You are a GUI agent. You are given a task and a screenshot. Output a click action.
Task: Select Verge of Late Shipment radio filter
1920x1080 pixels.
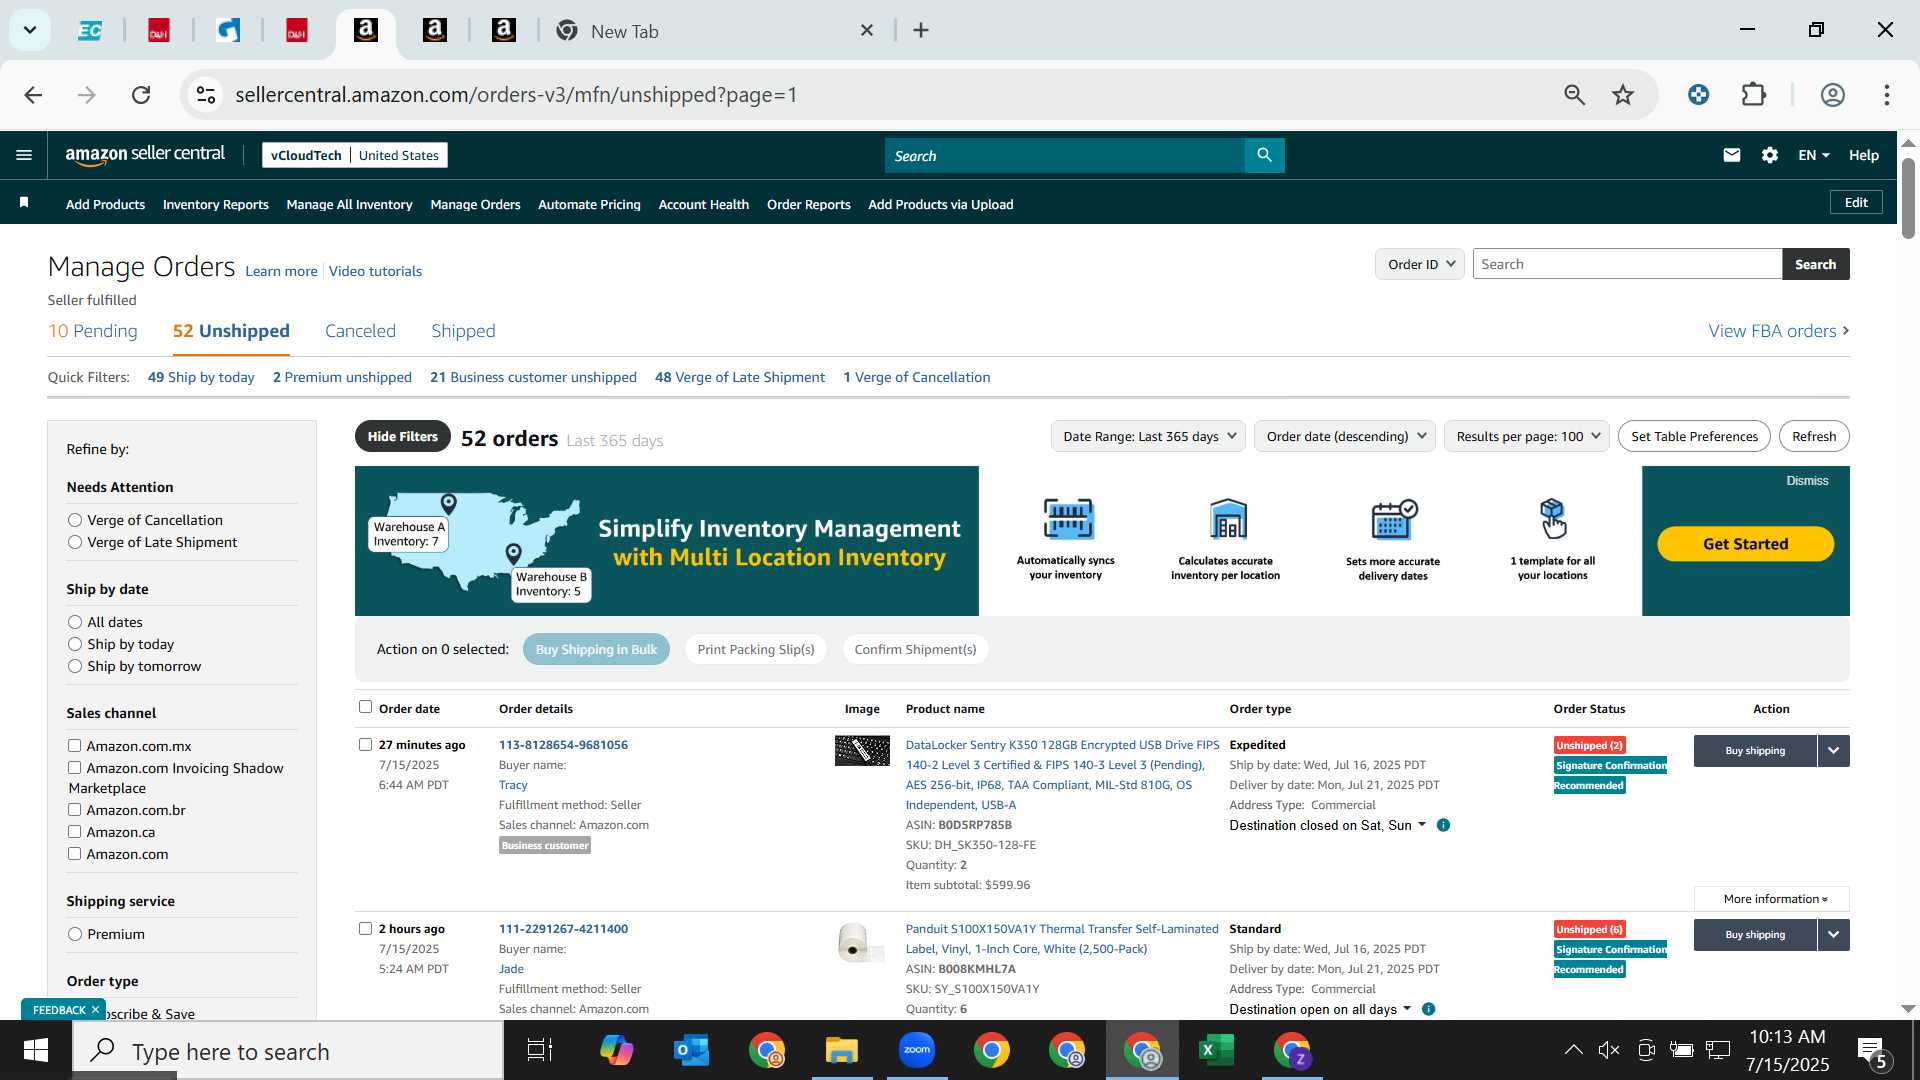pyautogui.click(x=75, y=542)
